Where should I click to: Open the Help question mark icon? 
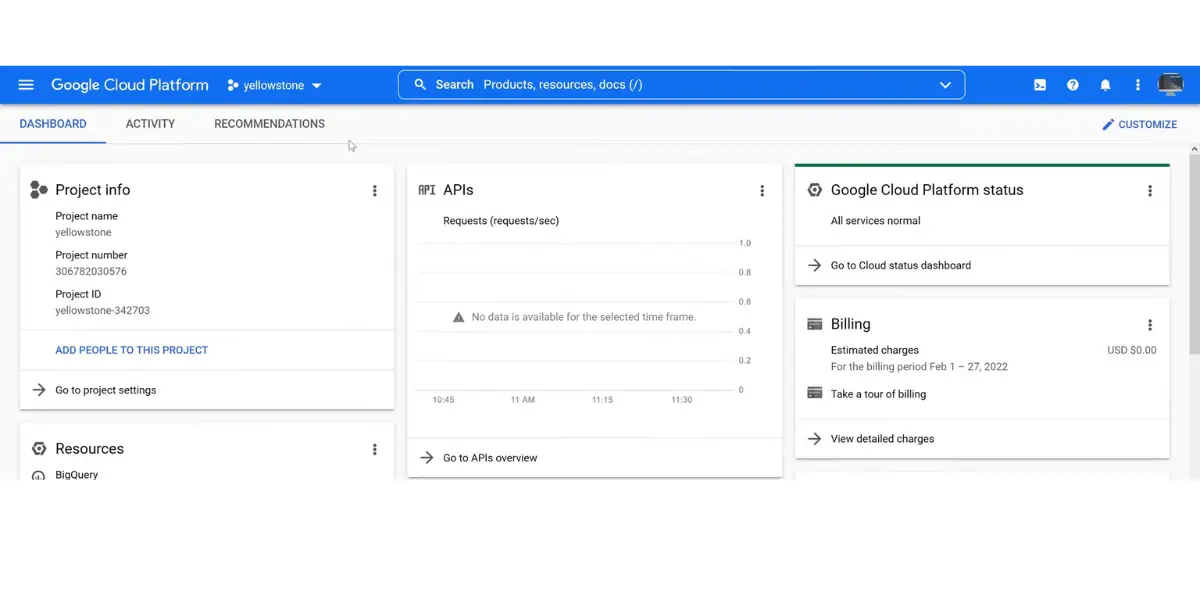click(1073, 85)
